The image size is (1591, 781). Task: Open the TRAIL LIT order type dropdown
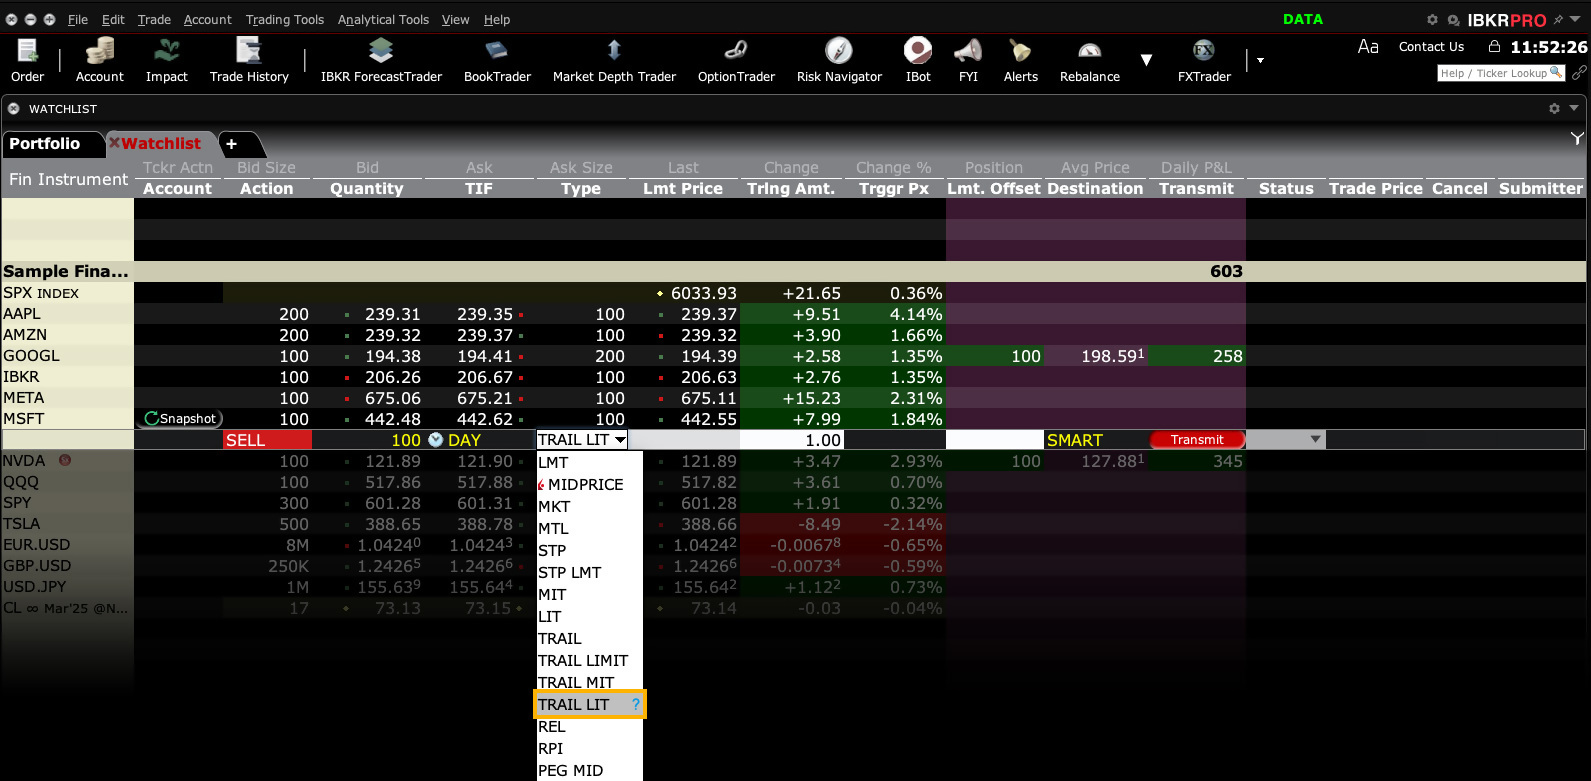pos(582,440)
